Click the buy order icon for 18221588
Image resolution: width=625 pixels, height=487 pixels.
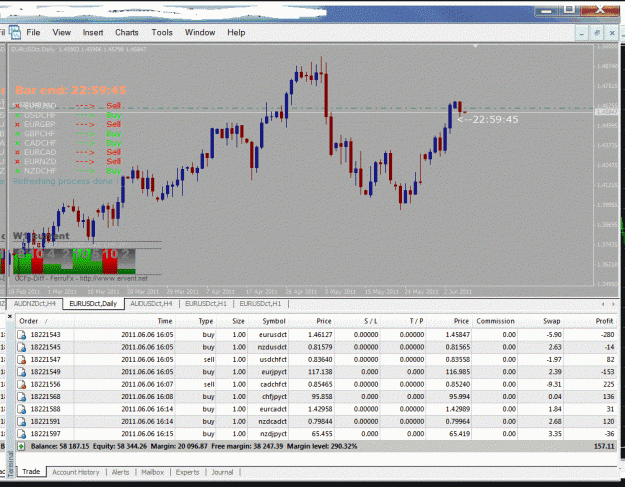(22, 409)
